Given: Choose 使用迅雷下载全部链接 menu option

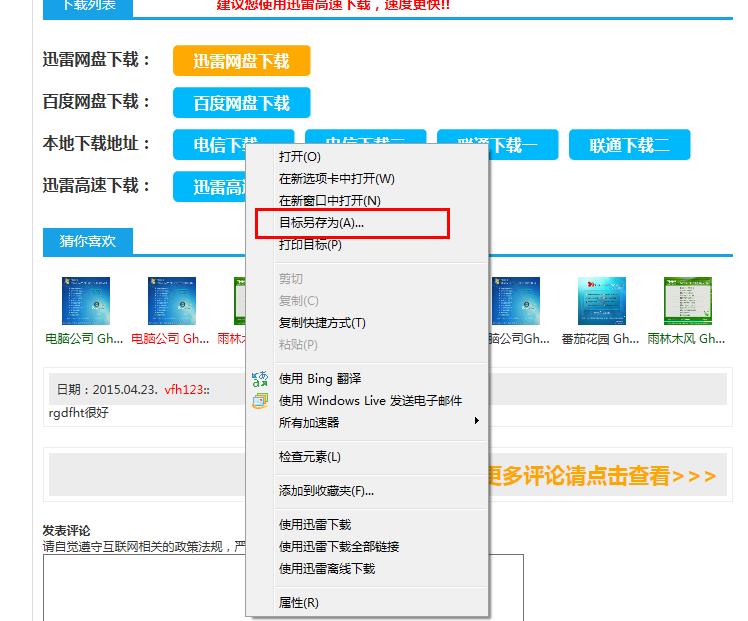Looking at the screenshot, I should 339,547.
